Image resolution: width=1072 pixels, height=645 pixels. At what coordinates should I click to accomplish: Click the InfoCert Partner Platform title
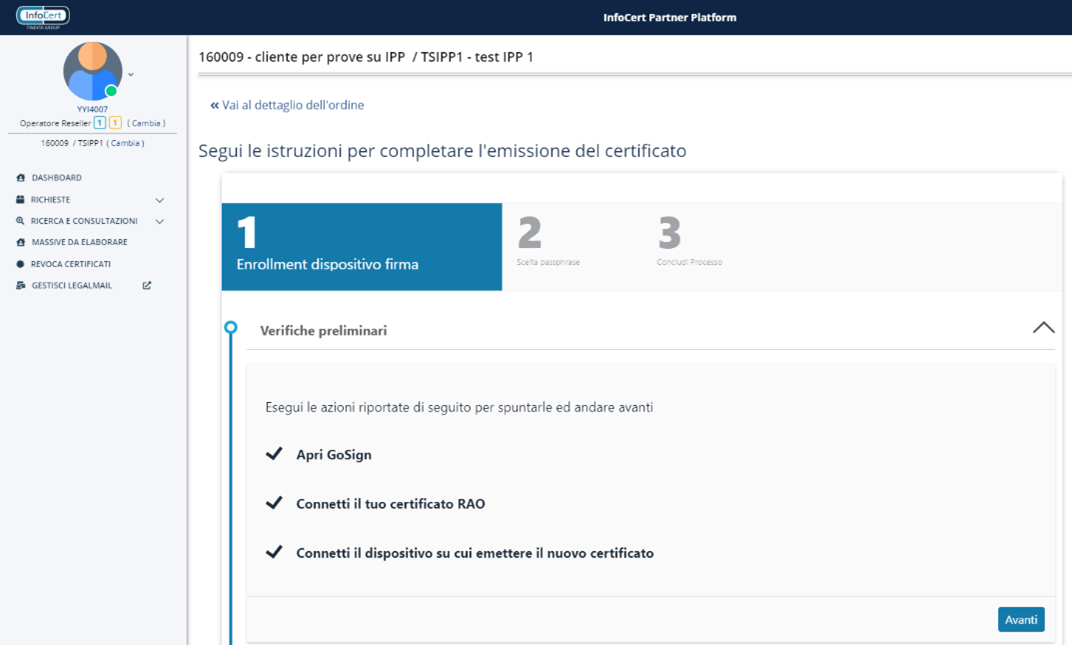(x=669, y=17)
